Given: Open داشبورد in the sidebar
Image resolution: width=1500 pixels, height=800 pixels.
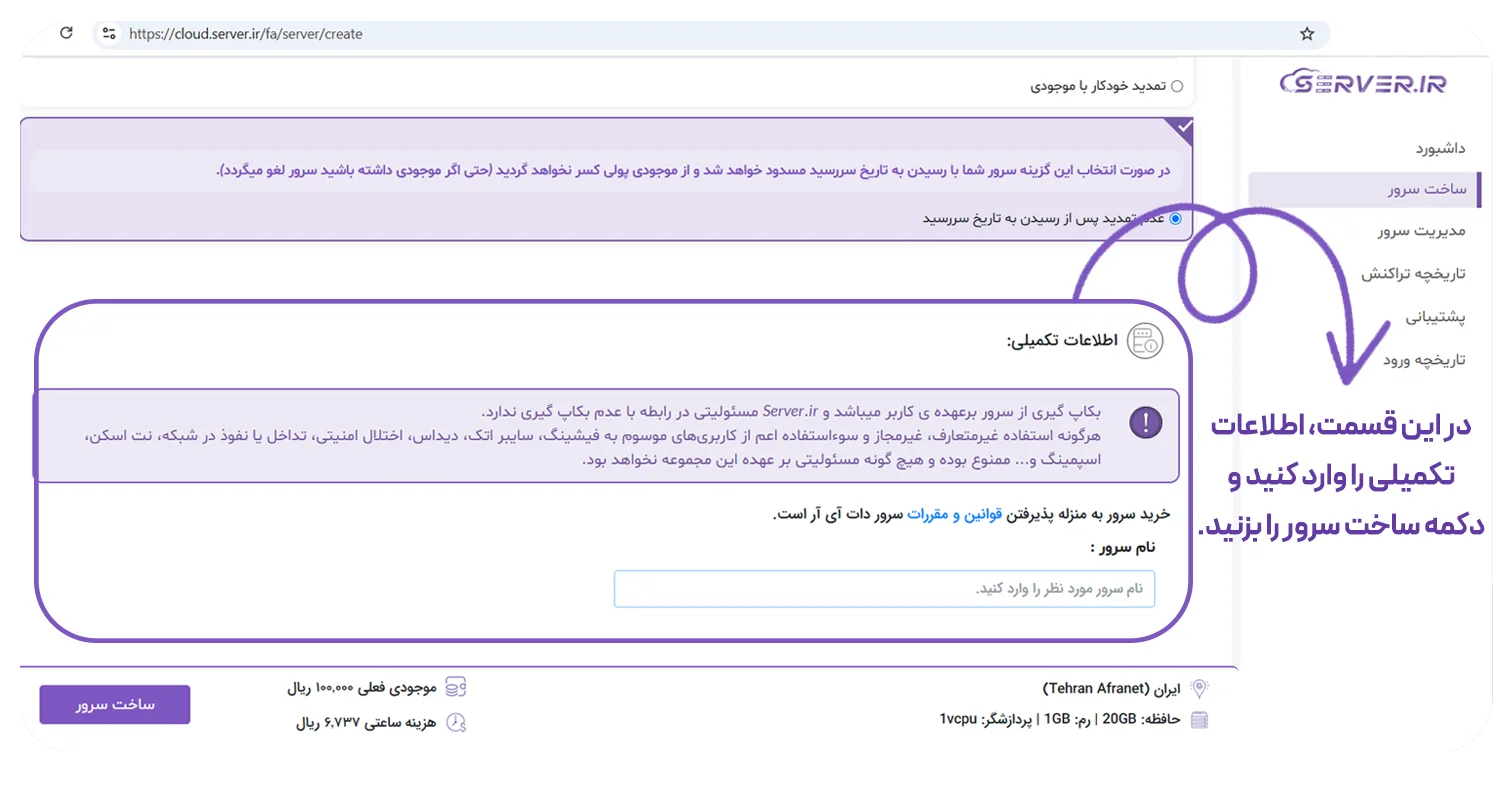Looking at the screenshot, I should click(1439, 148).
